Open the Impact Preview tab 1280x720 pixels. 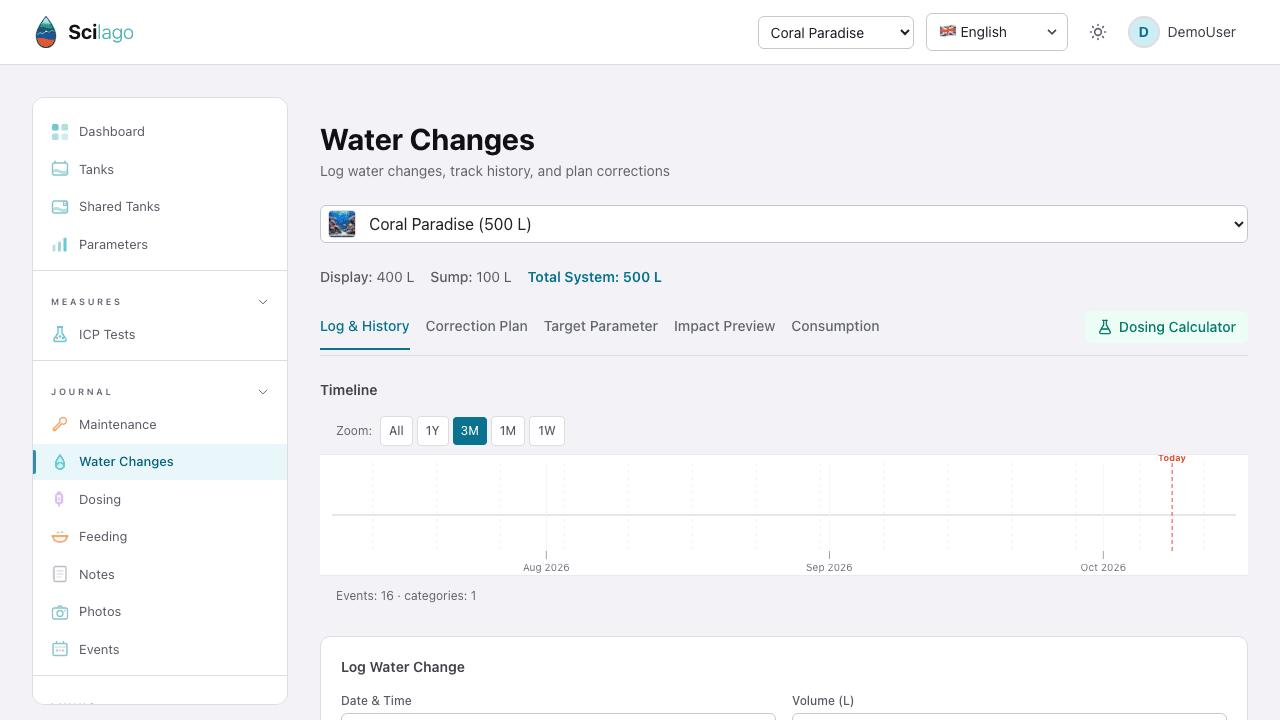pyautogui.click(x=725, y=326)
